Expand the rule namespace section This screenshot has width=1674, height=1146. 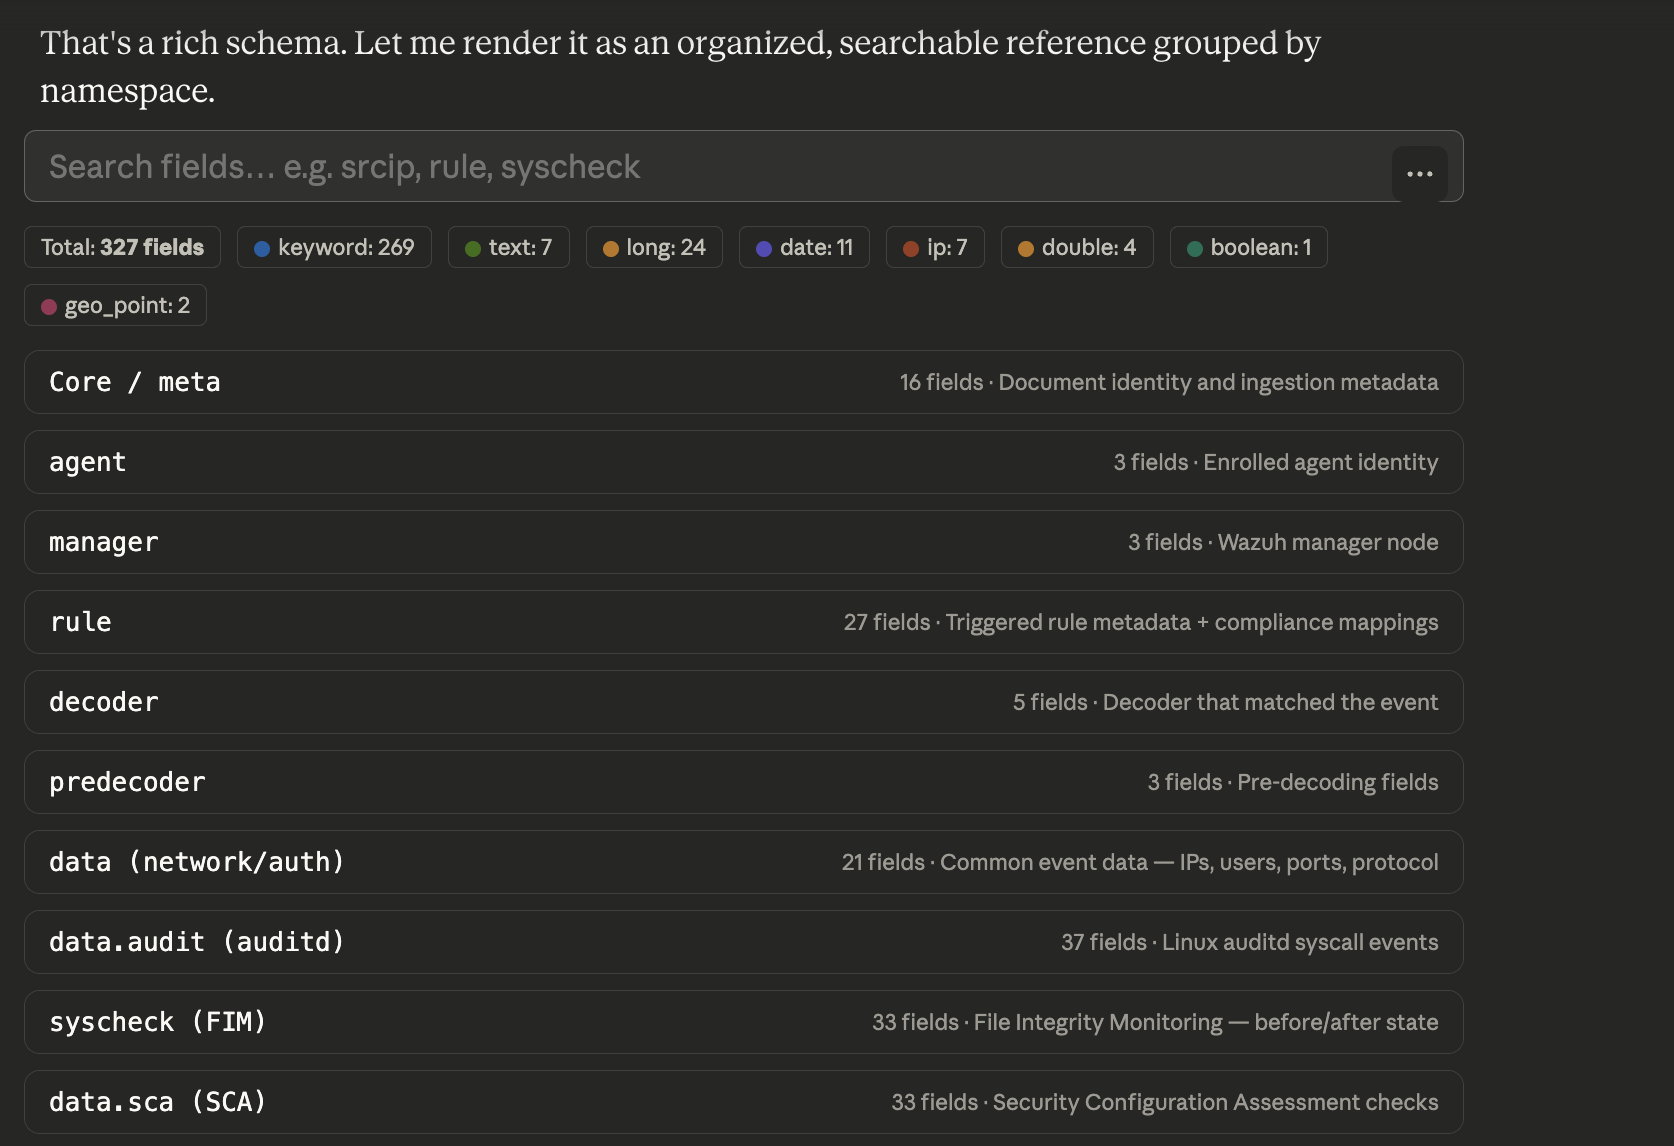[743, 621]
